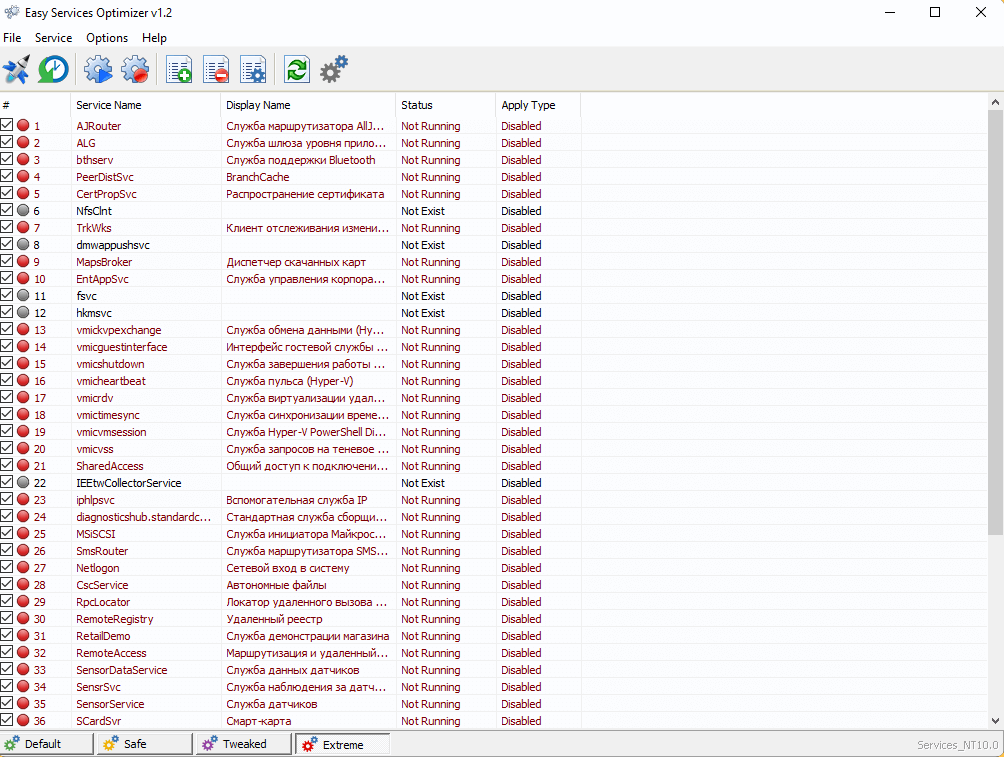Switch to the Default profile tab
Screen dimensions: 1004x757
click(46, 744)
